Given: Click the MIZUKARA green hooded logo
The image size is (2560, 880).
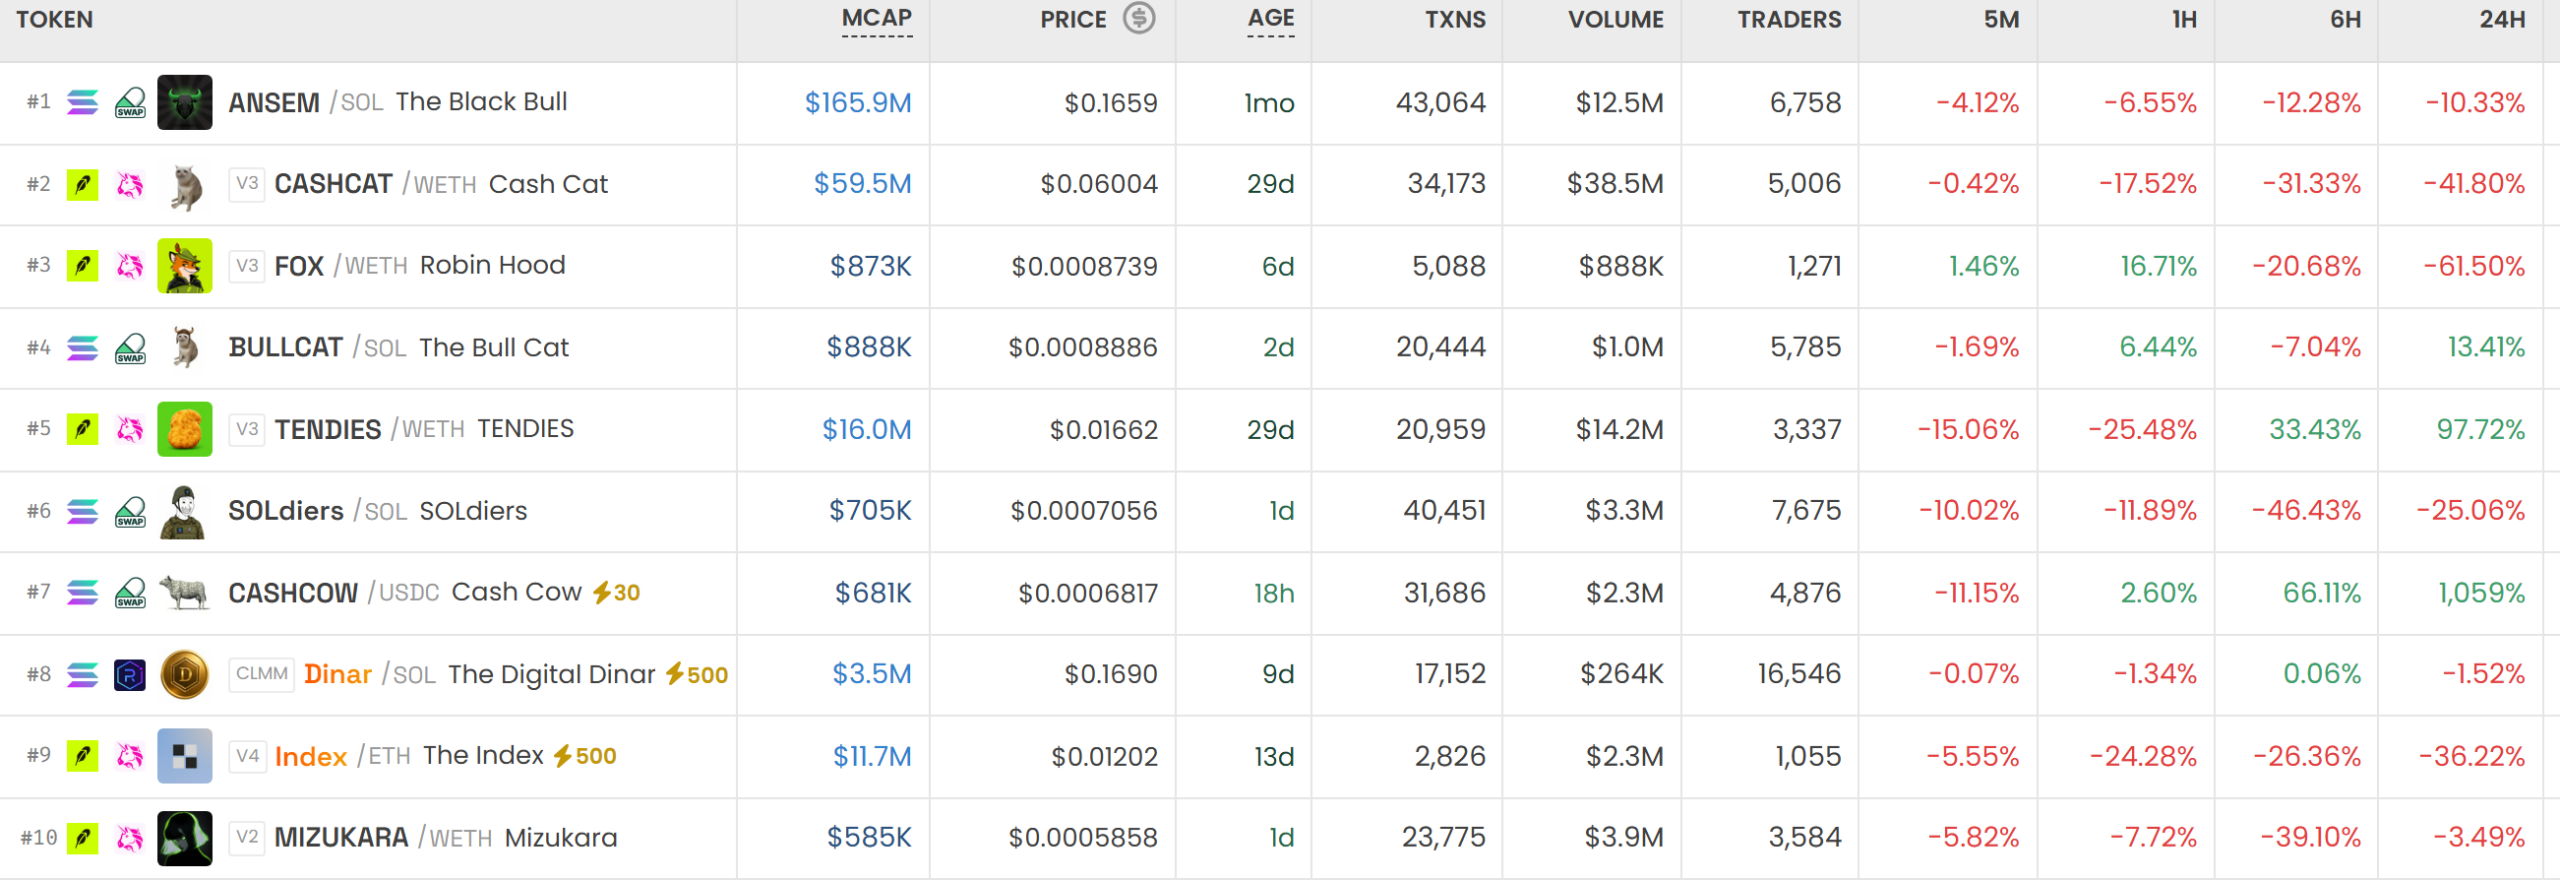Looking at the screenshot, I should (185, 838).
